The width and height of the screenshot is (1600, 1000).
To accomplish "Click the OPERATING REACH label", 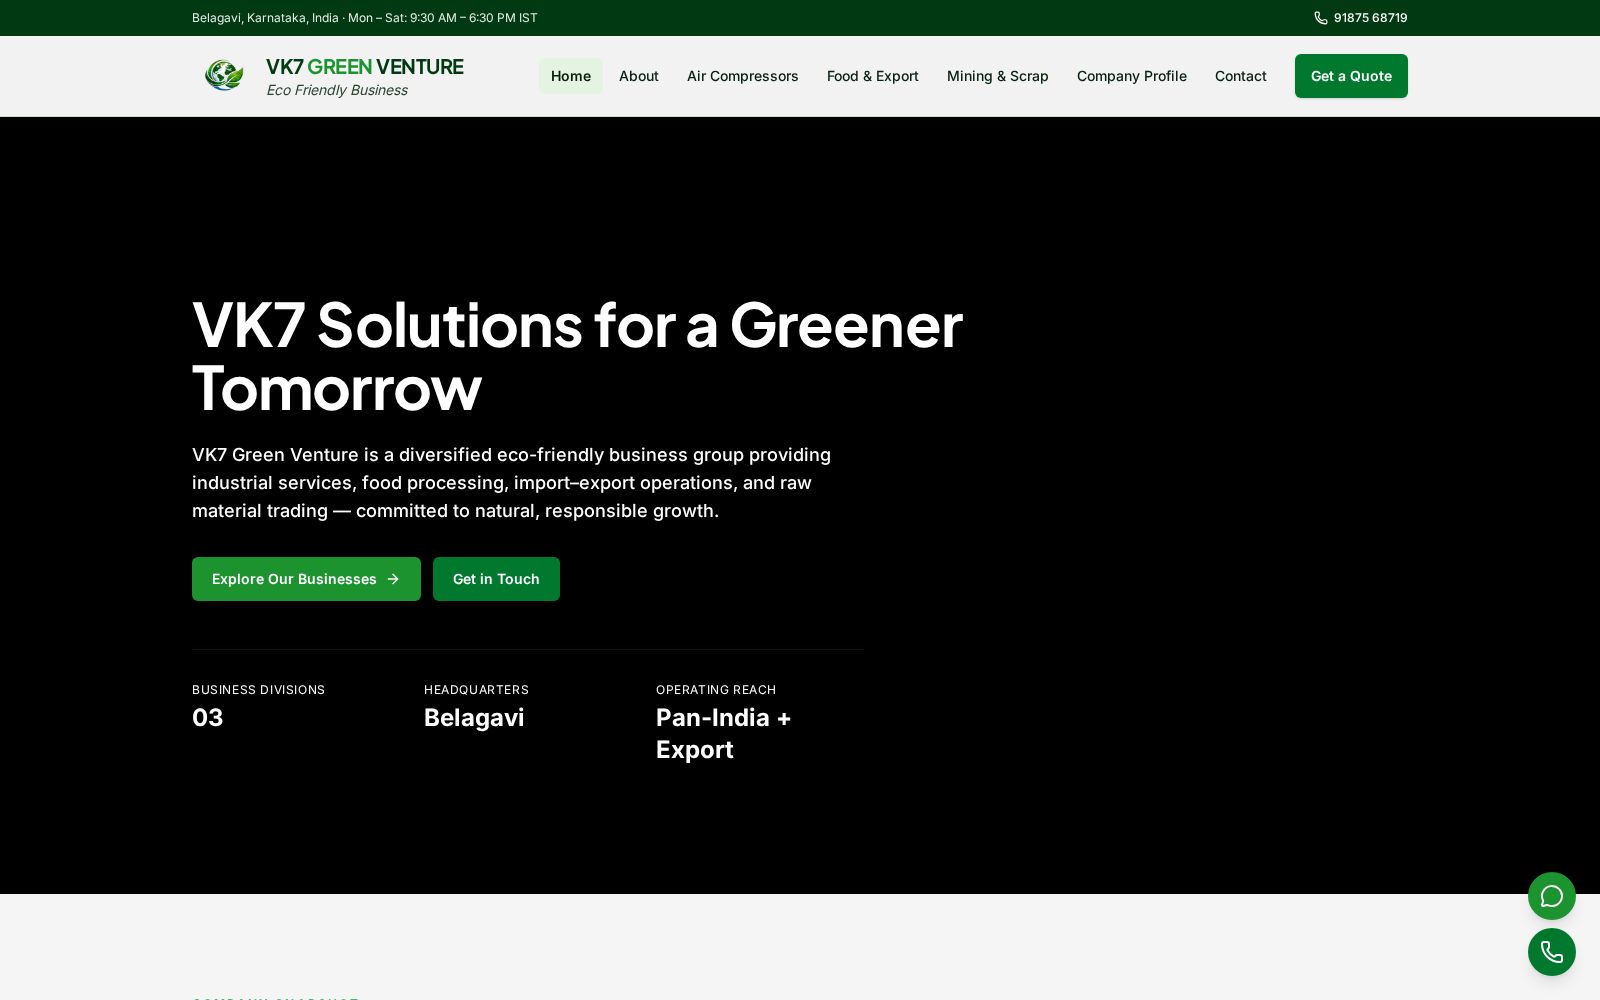I will point(716,690).
